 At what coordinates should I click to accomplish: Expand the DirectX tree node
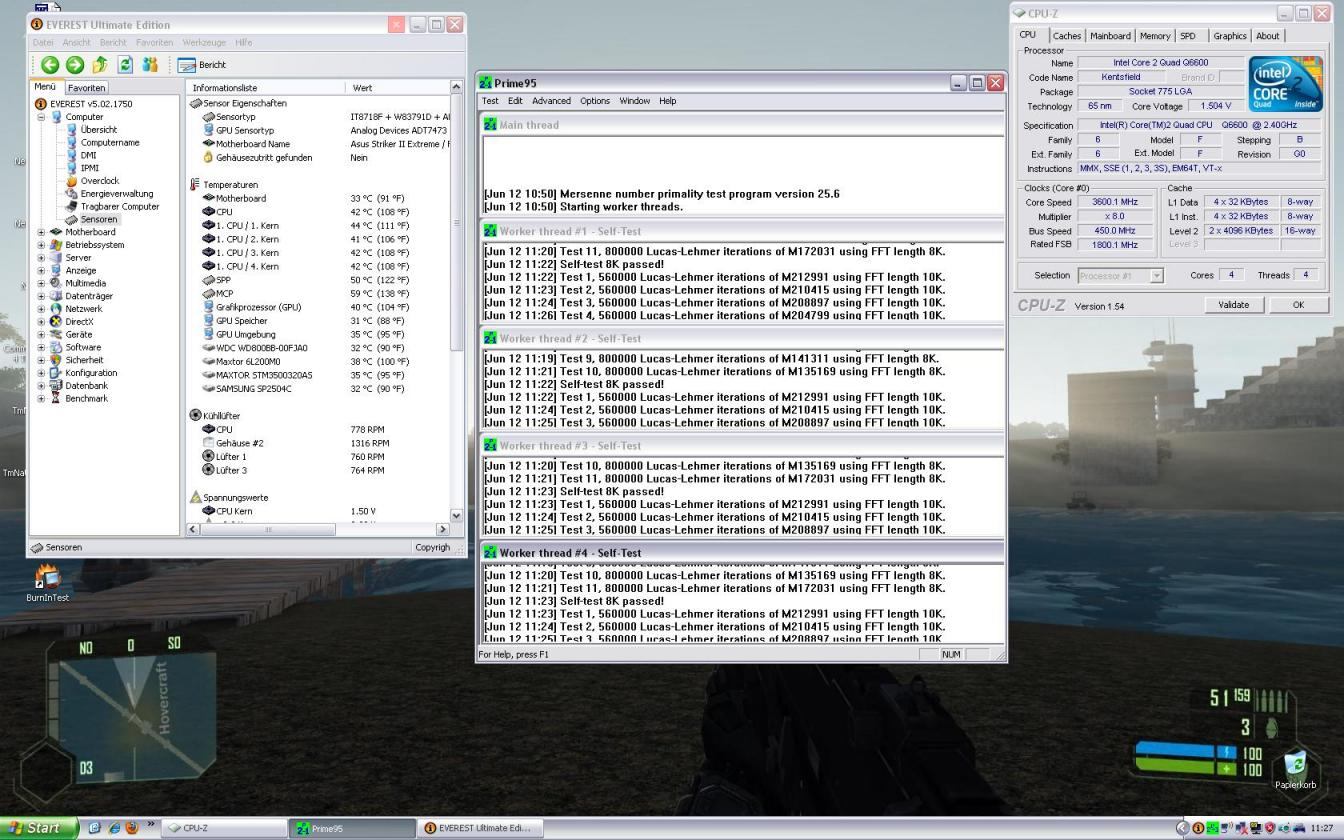[x=42, y=322]
